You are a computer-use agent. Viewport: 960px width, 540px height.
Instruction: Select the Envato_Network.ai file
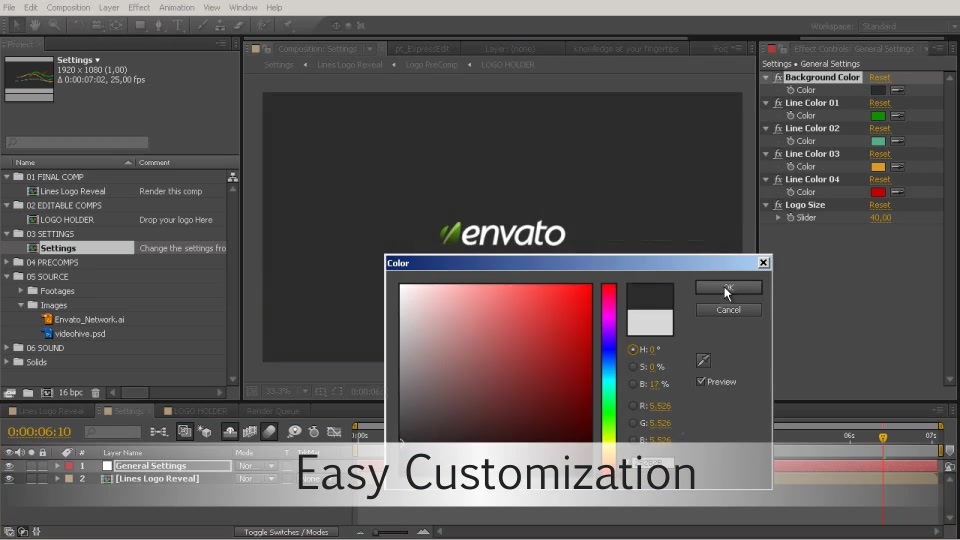tap(89, 320)
